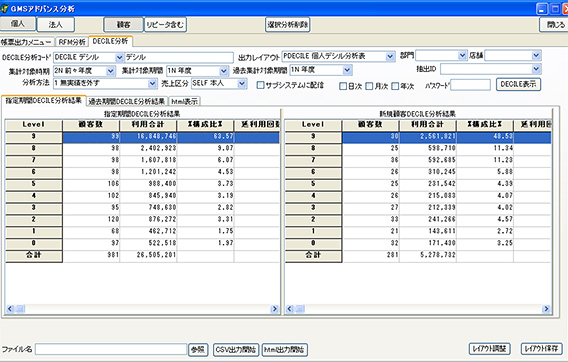Check the 日次 checkbox
This screenshot has width=568, height=362.
pos(343,86)
